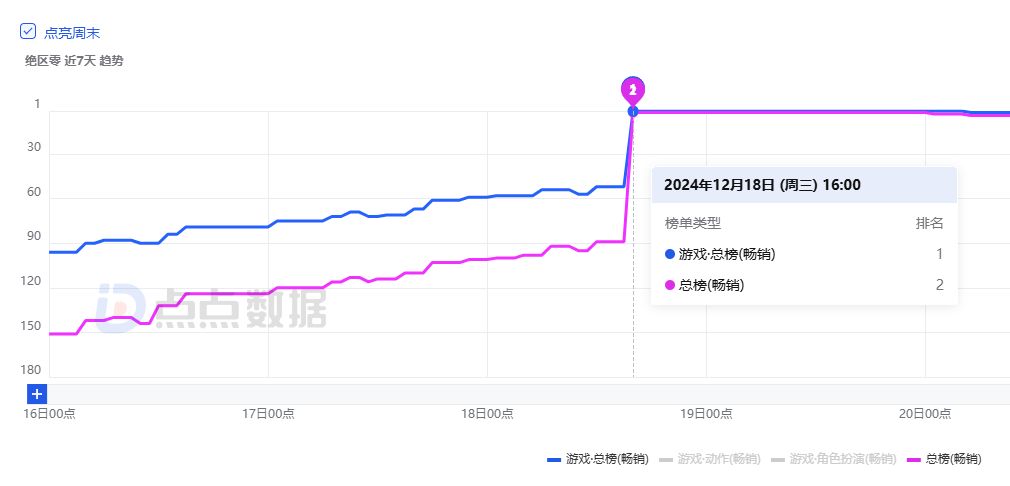The width and height of the screenshot is (1010, 486).
Task: Hide the blue 游戏·总榜(畅销) legend series
Action: (598, 459)
